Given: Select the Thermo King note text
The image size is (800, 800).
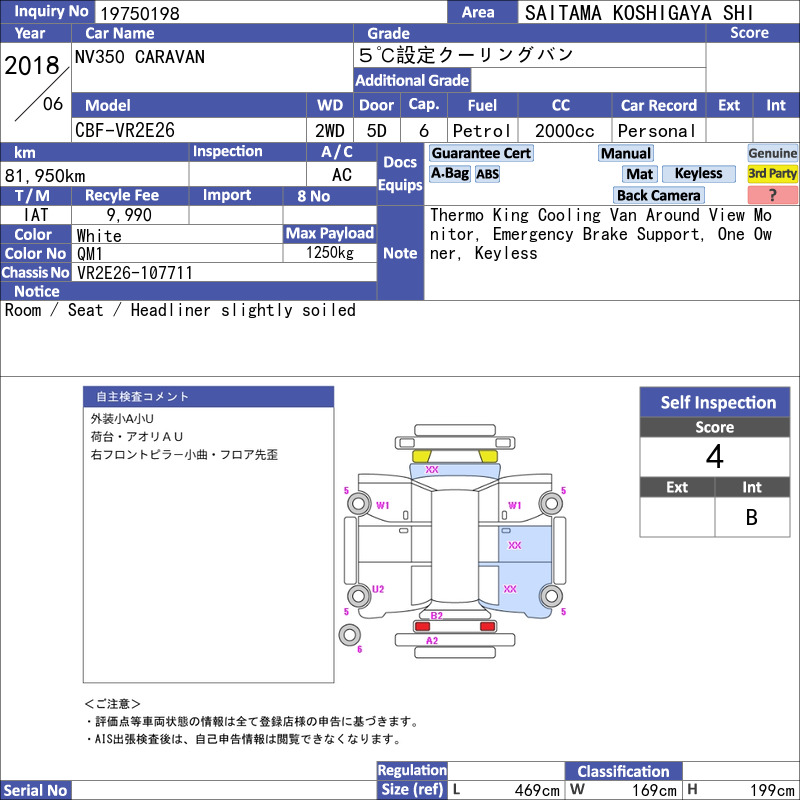Looking at the screenshot, I should [601, 234].
